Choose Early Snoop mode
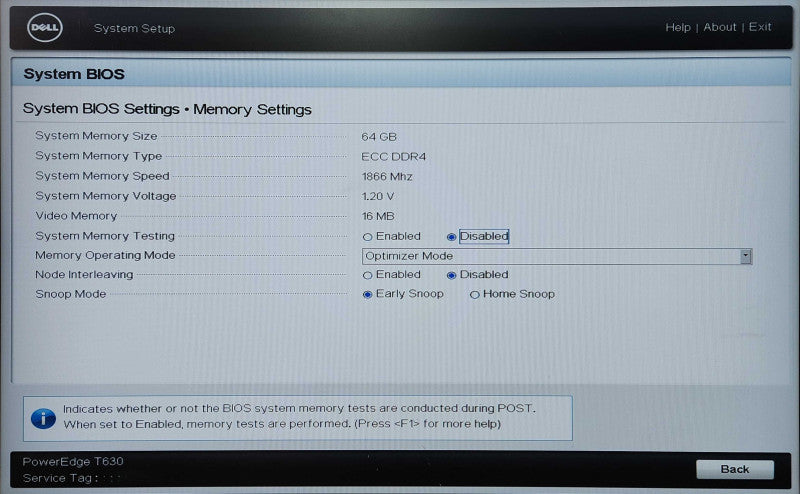The image size is (800, 494). [367, 294]
